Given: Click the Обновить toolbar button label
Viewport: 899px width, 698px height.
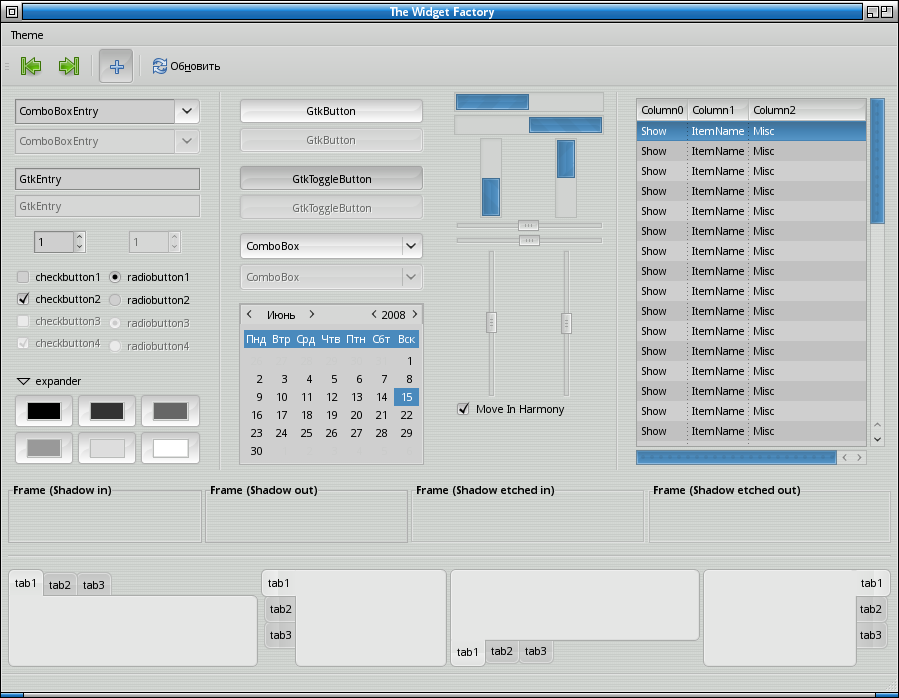Looking at the screenshot, I should tap(195, 67).
